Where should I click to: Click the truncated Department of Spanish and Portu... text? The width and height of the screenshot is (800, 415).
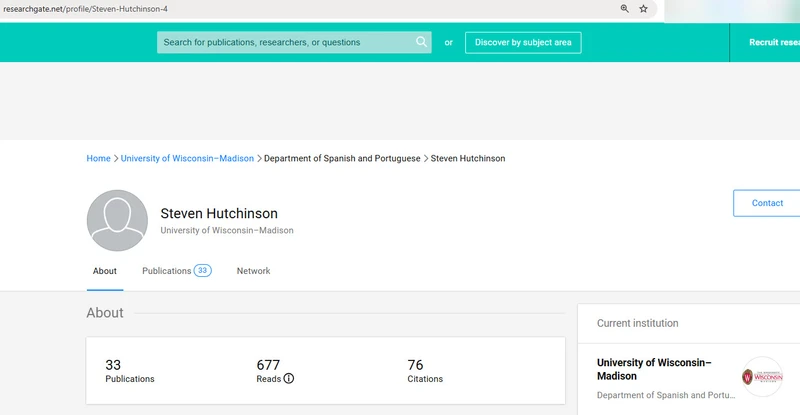coord(666,395)
